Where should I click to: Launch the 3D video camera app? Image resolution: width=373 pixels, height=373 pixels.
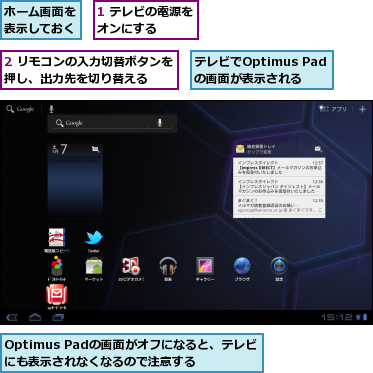(131, 269)
